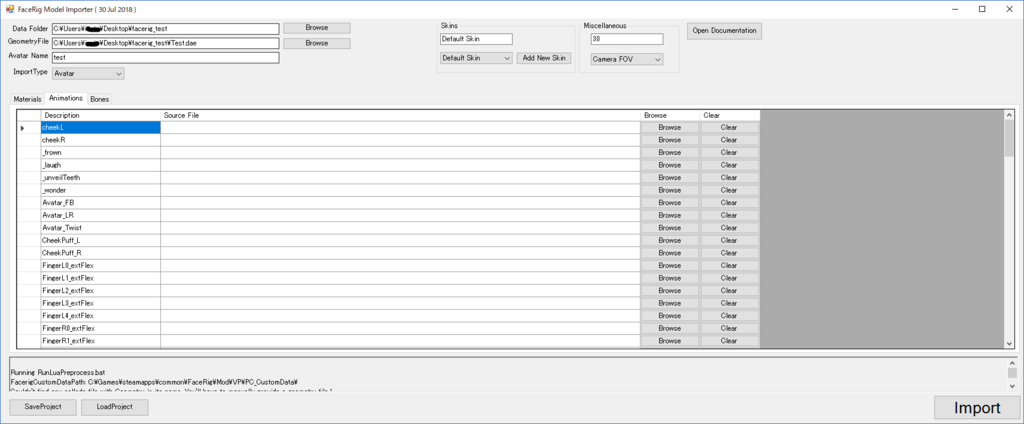The width and height of the screenshot is (1024, 424).
Task: Browse for the Data Folder
Action: coord(317,28)
